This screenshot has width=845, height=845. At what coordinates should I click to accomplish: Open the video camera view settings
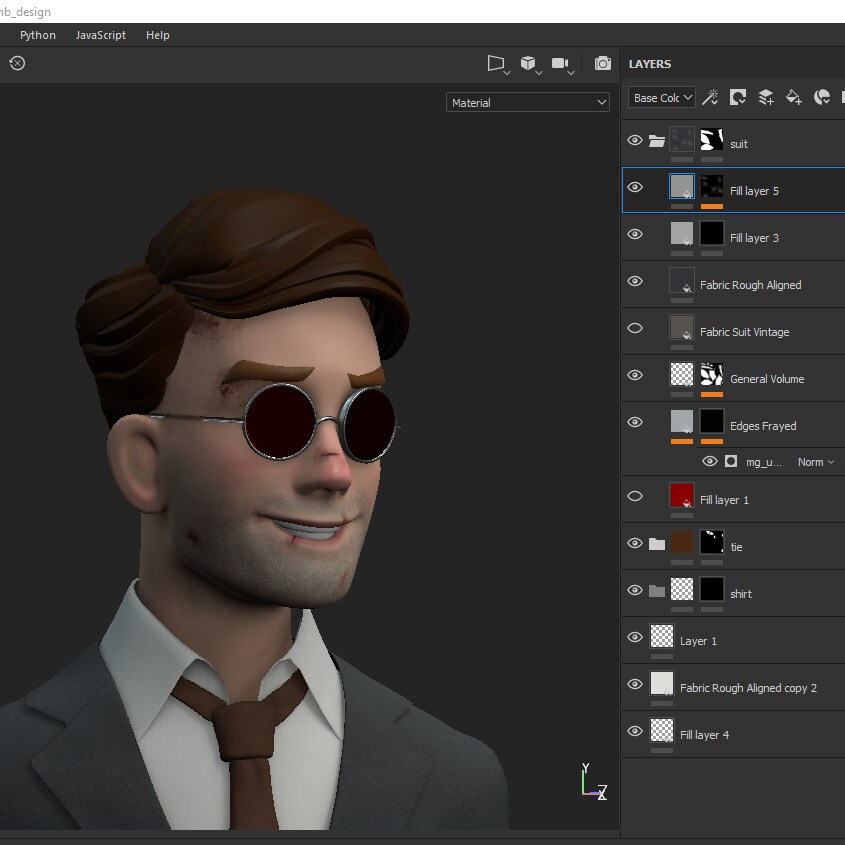click(561, 64)
